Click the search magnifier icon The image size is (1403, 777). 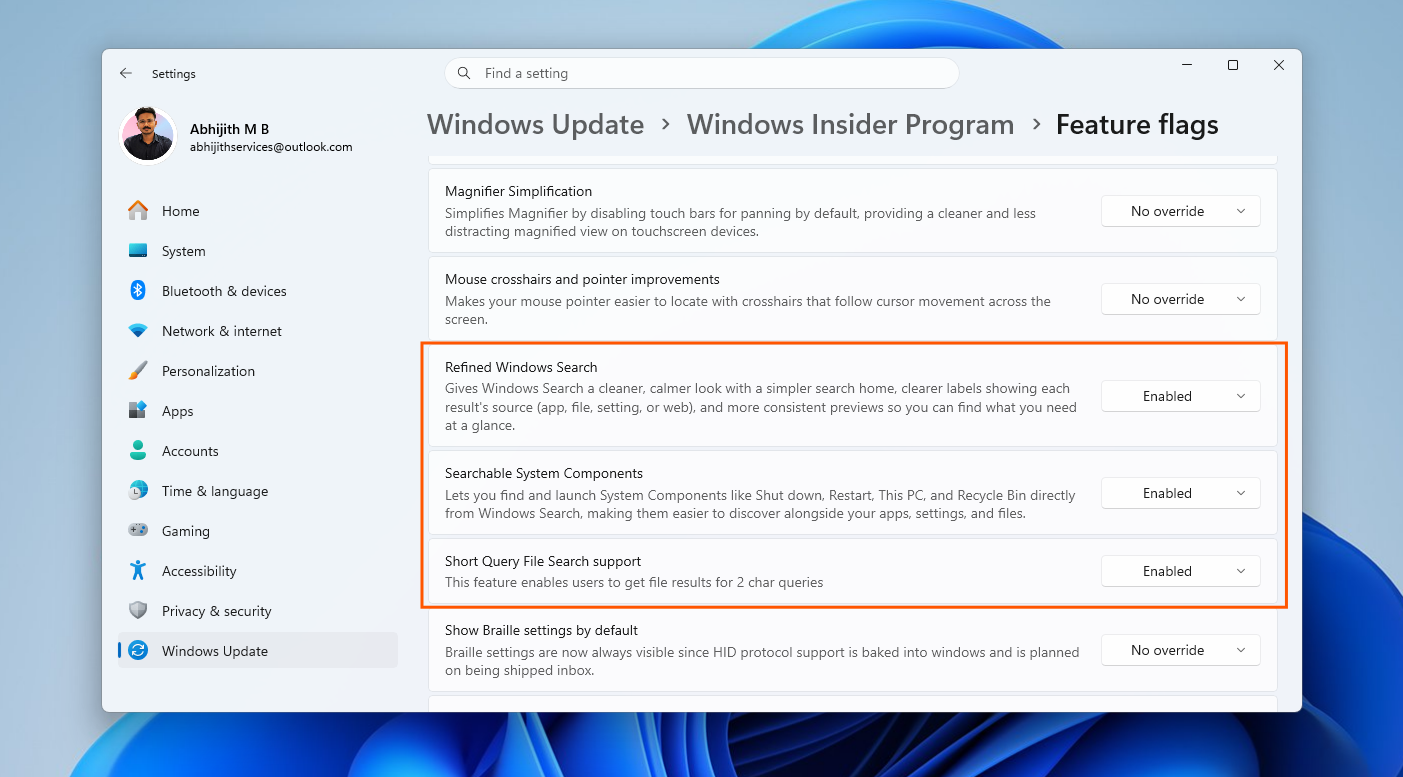pyautogui.click(x=464, y=73)
